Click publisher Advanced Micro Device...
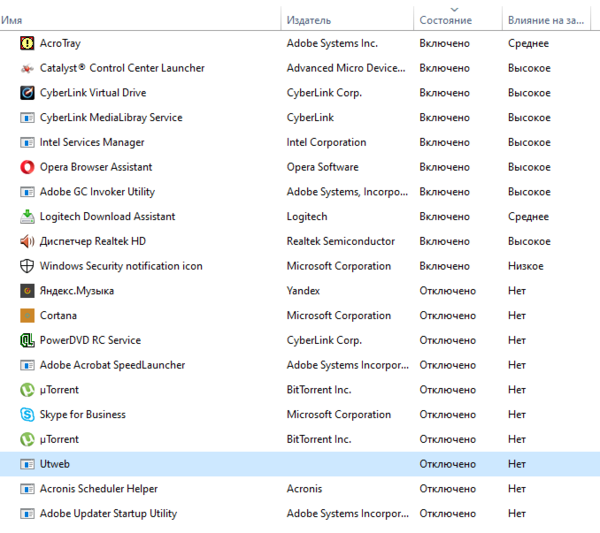 346,68
